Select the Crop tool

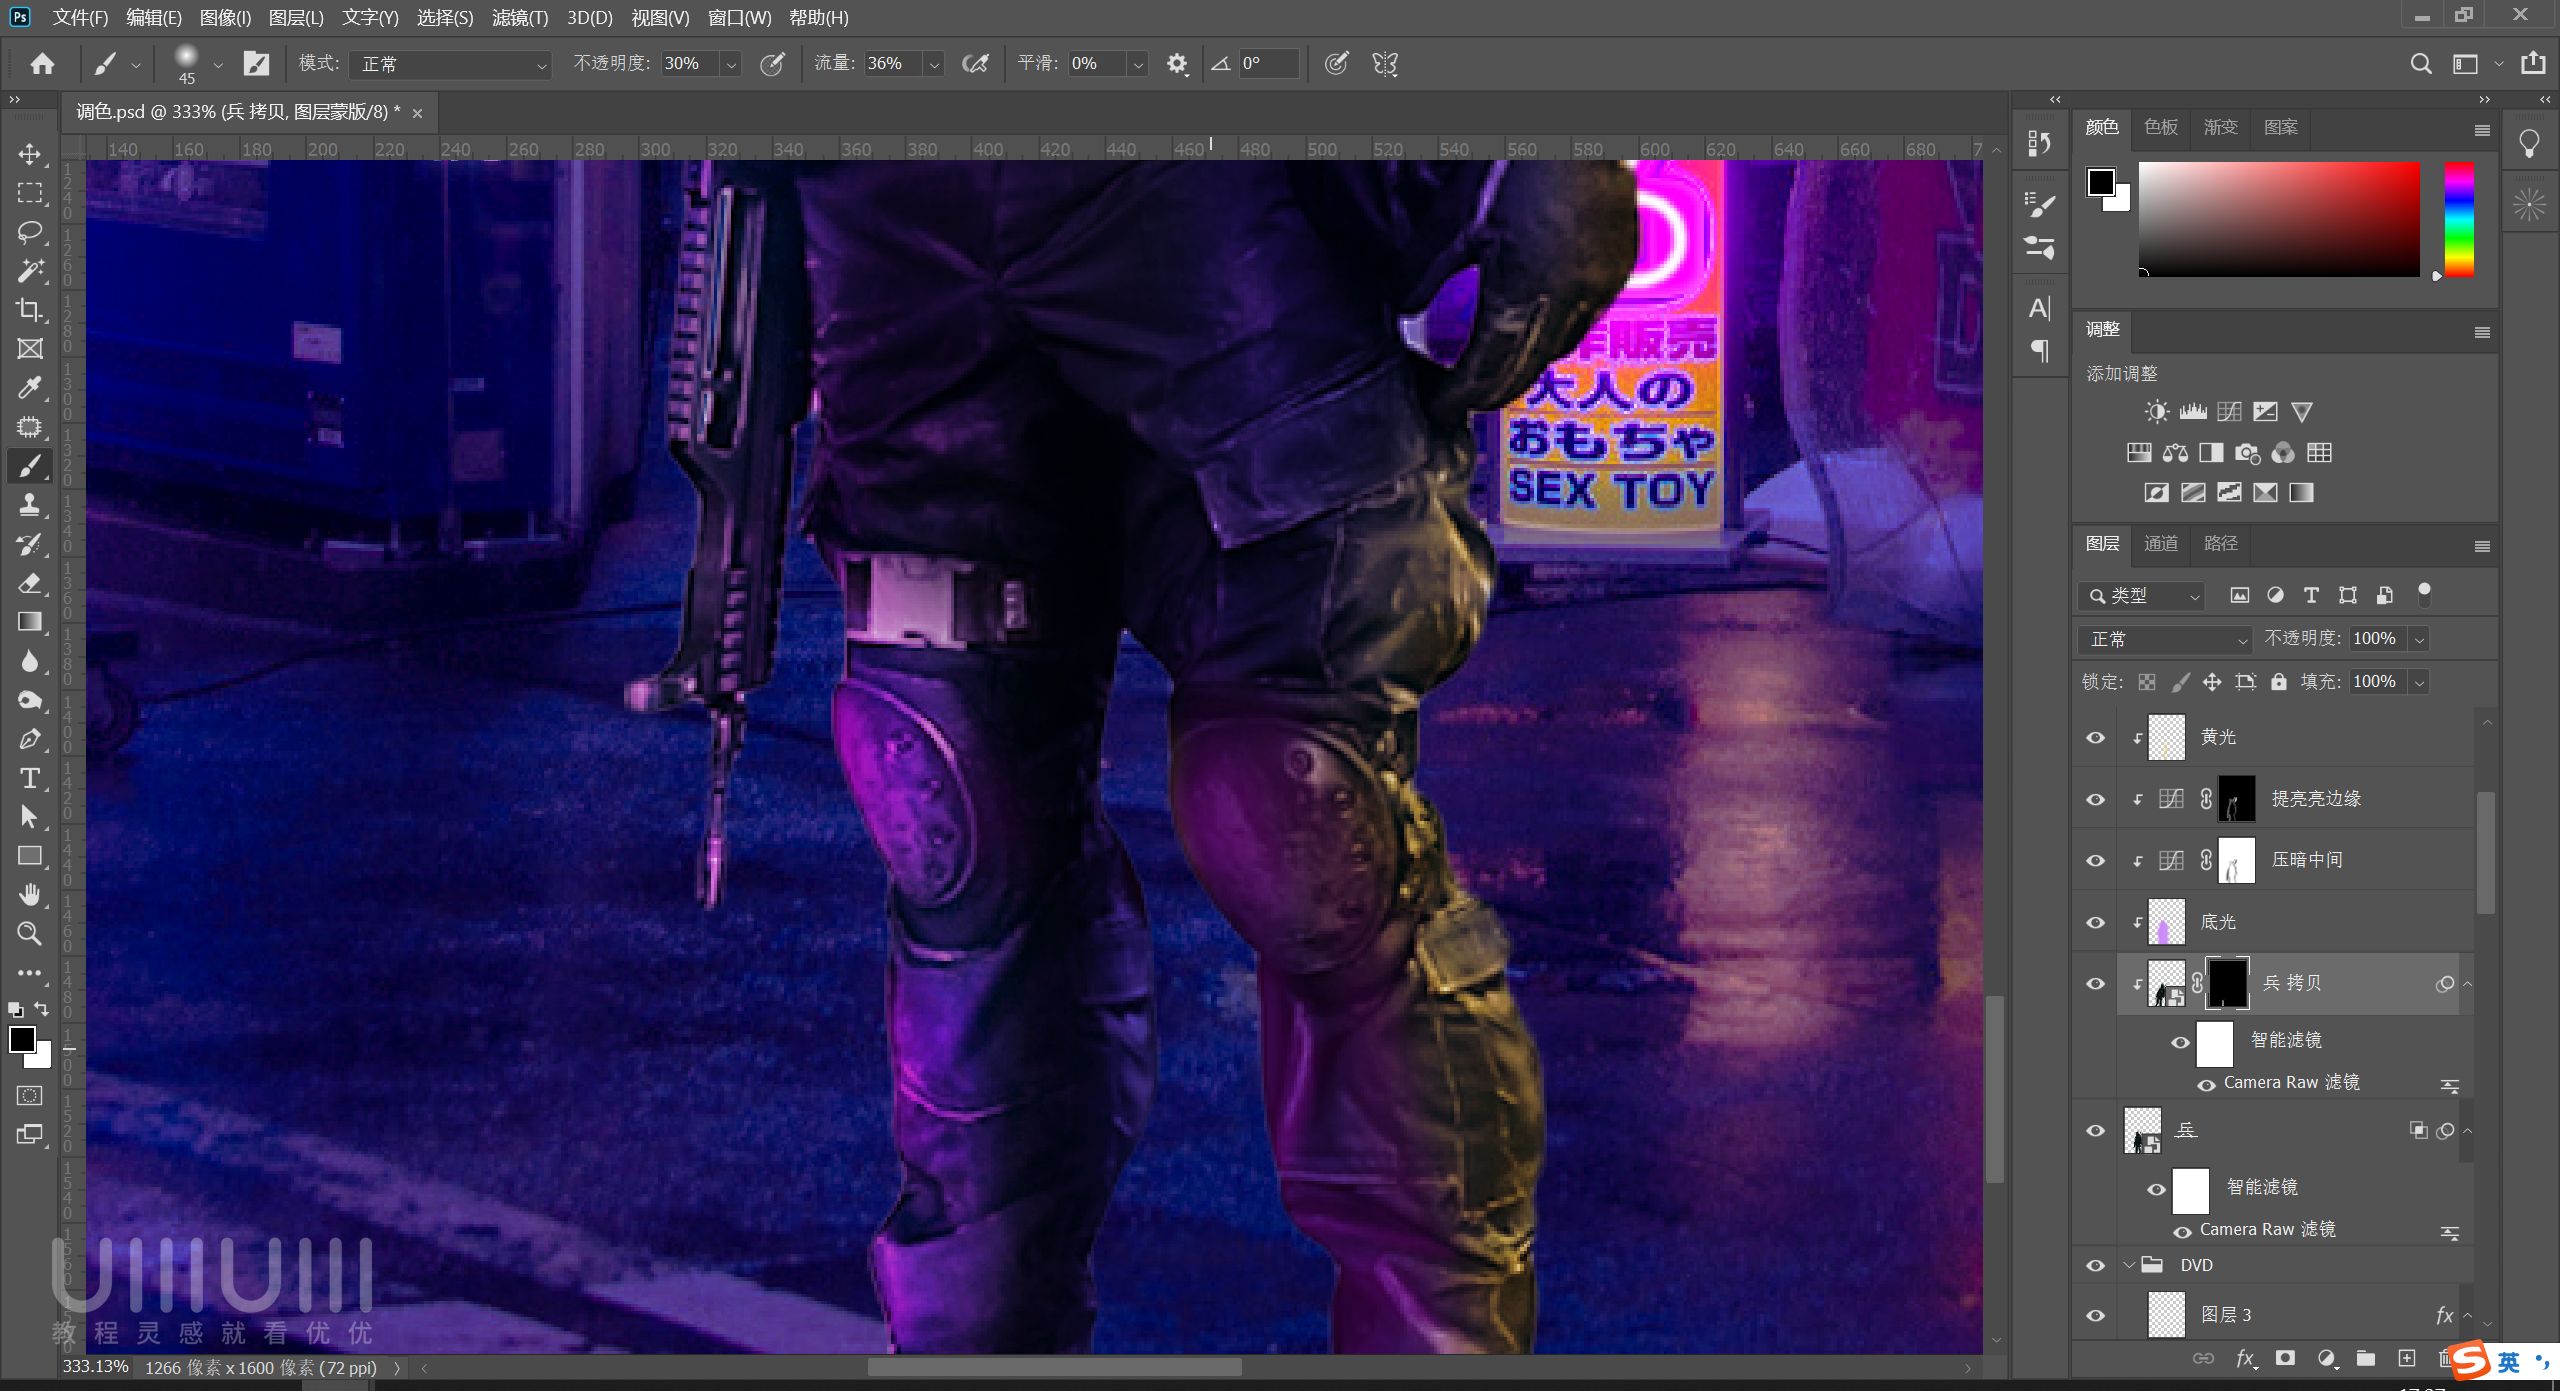point(30,310)
